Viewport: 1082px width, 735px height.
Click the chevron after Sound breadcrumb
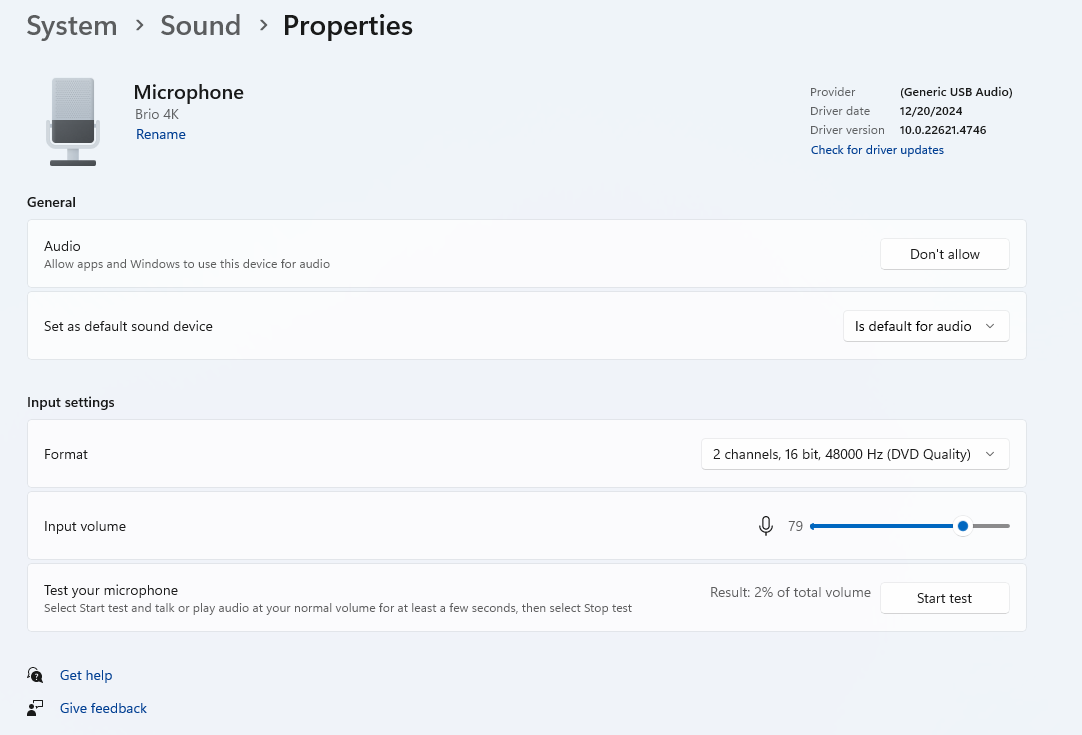coord(263,26)
